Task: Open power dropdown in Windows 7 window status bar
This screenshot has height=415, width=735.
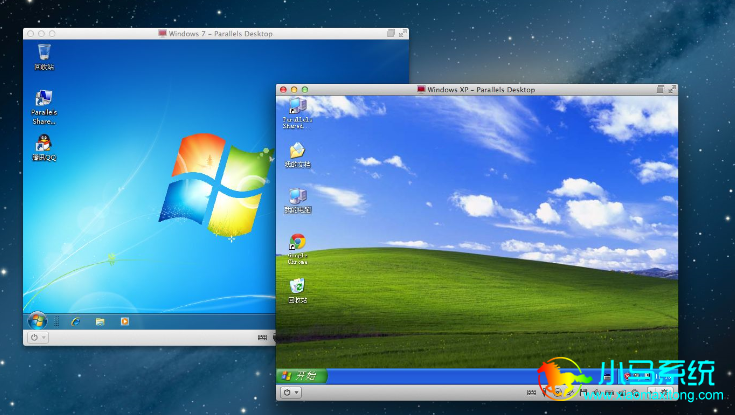Action: (x=37, y=337)
